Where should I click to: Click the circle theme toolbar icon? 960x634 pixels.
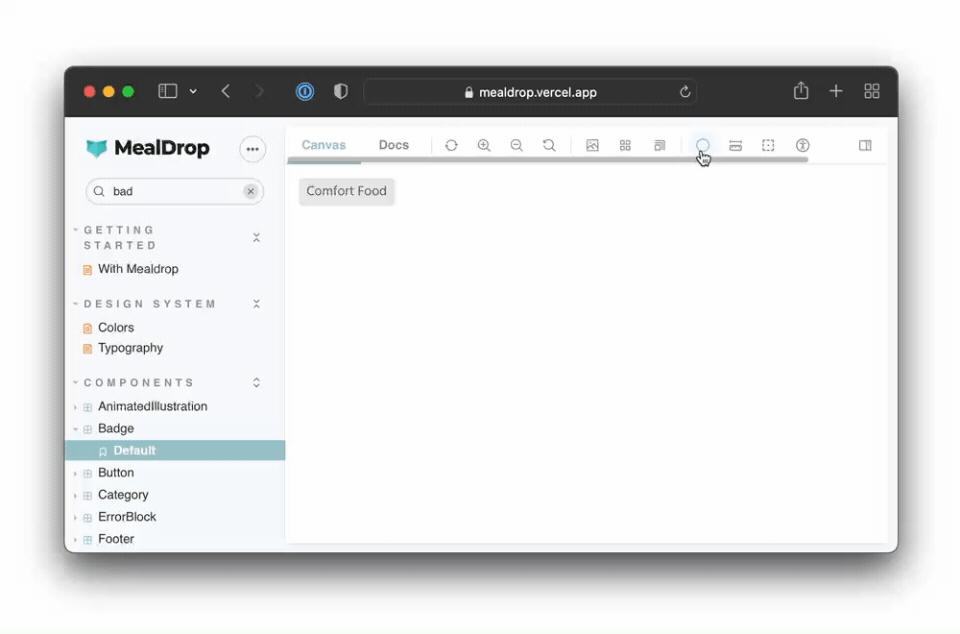pyautogui.click(x=702, y=145)
